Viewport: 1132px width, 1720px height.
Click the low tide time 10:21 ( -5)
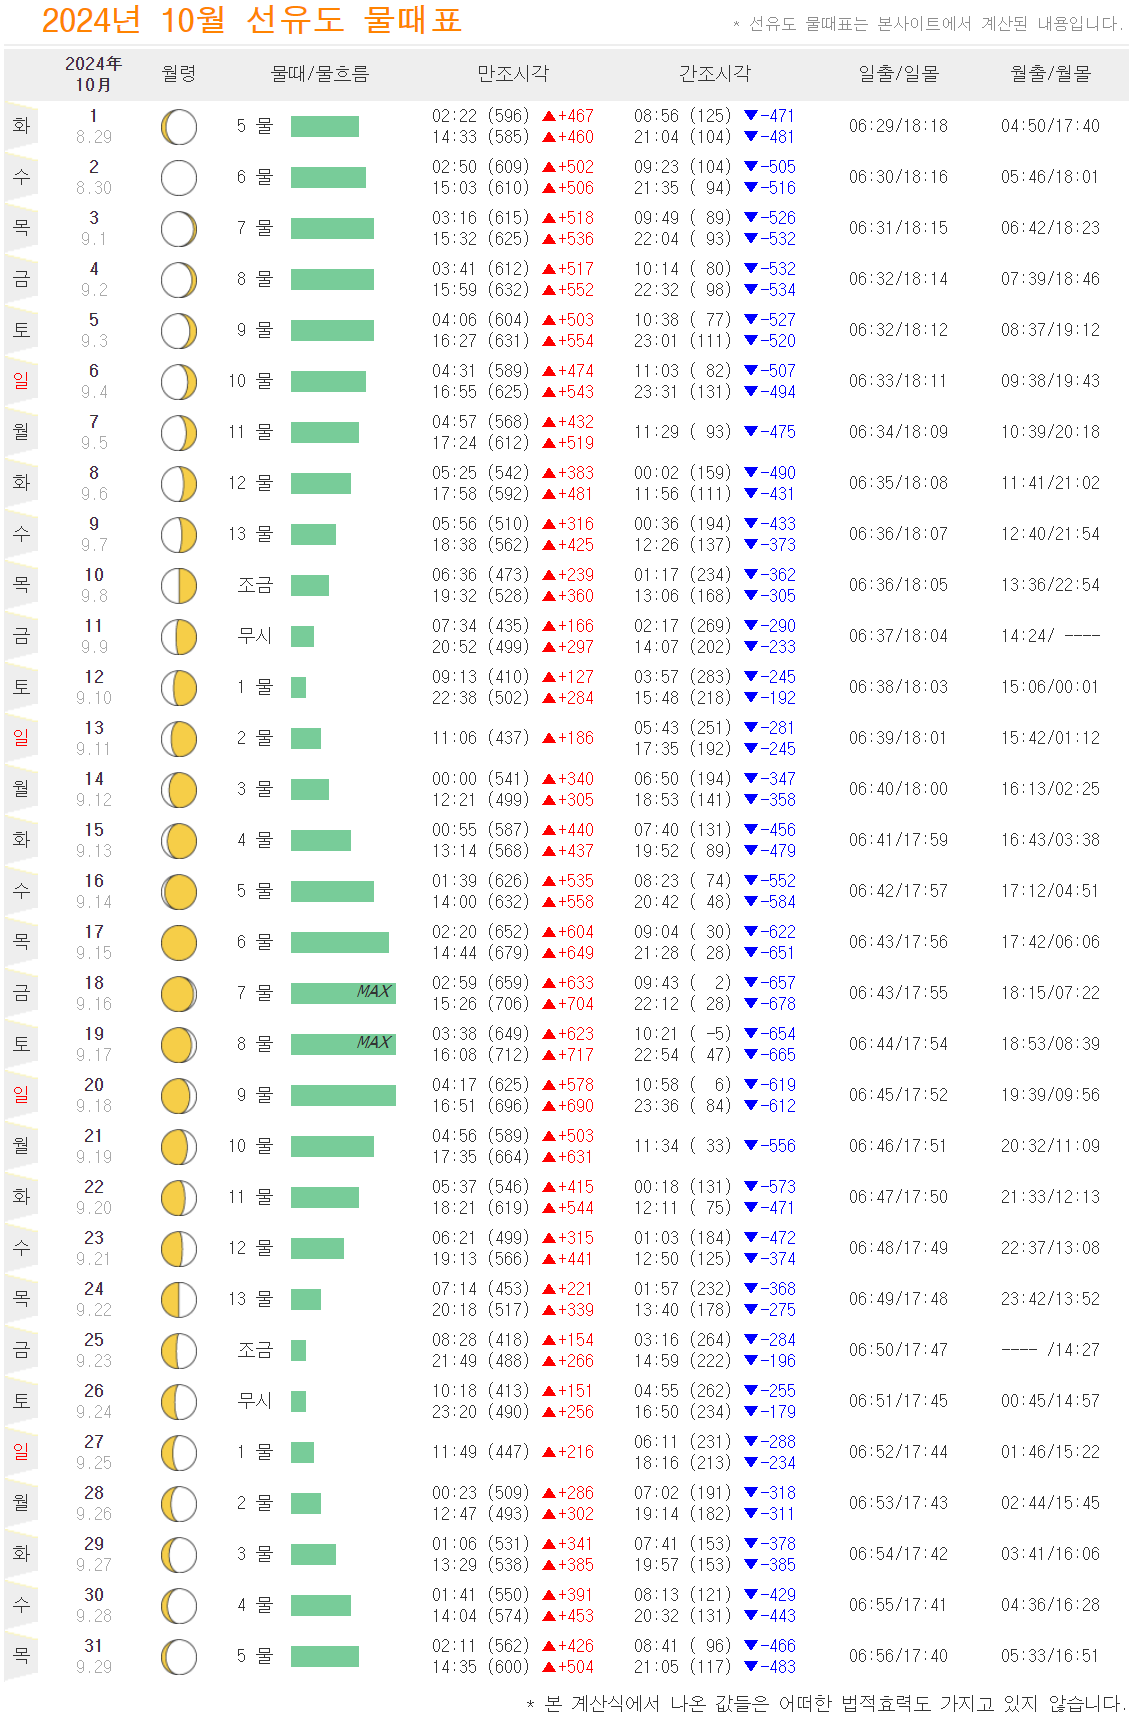pos(683,1034)
